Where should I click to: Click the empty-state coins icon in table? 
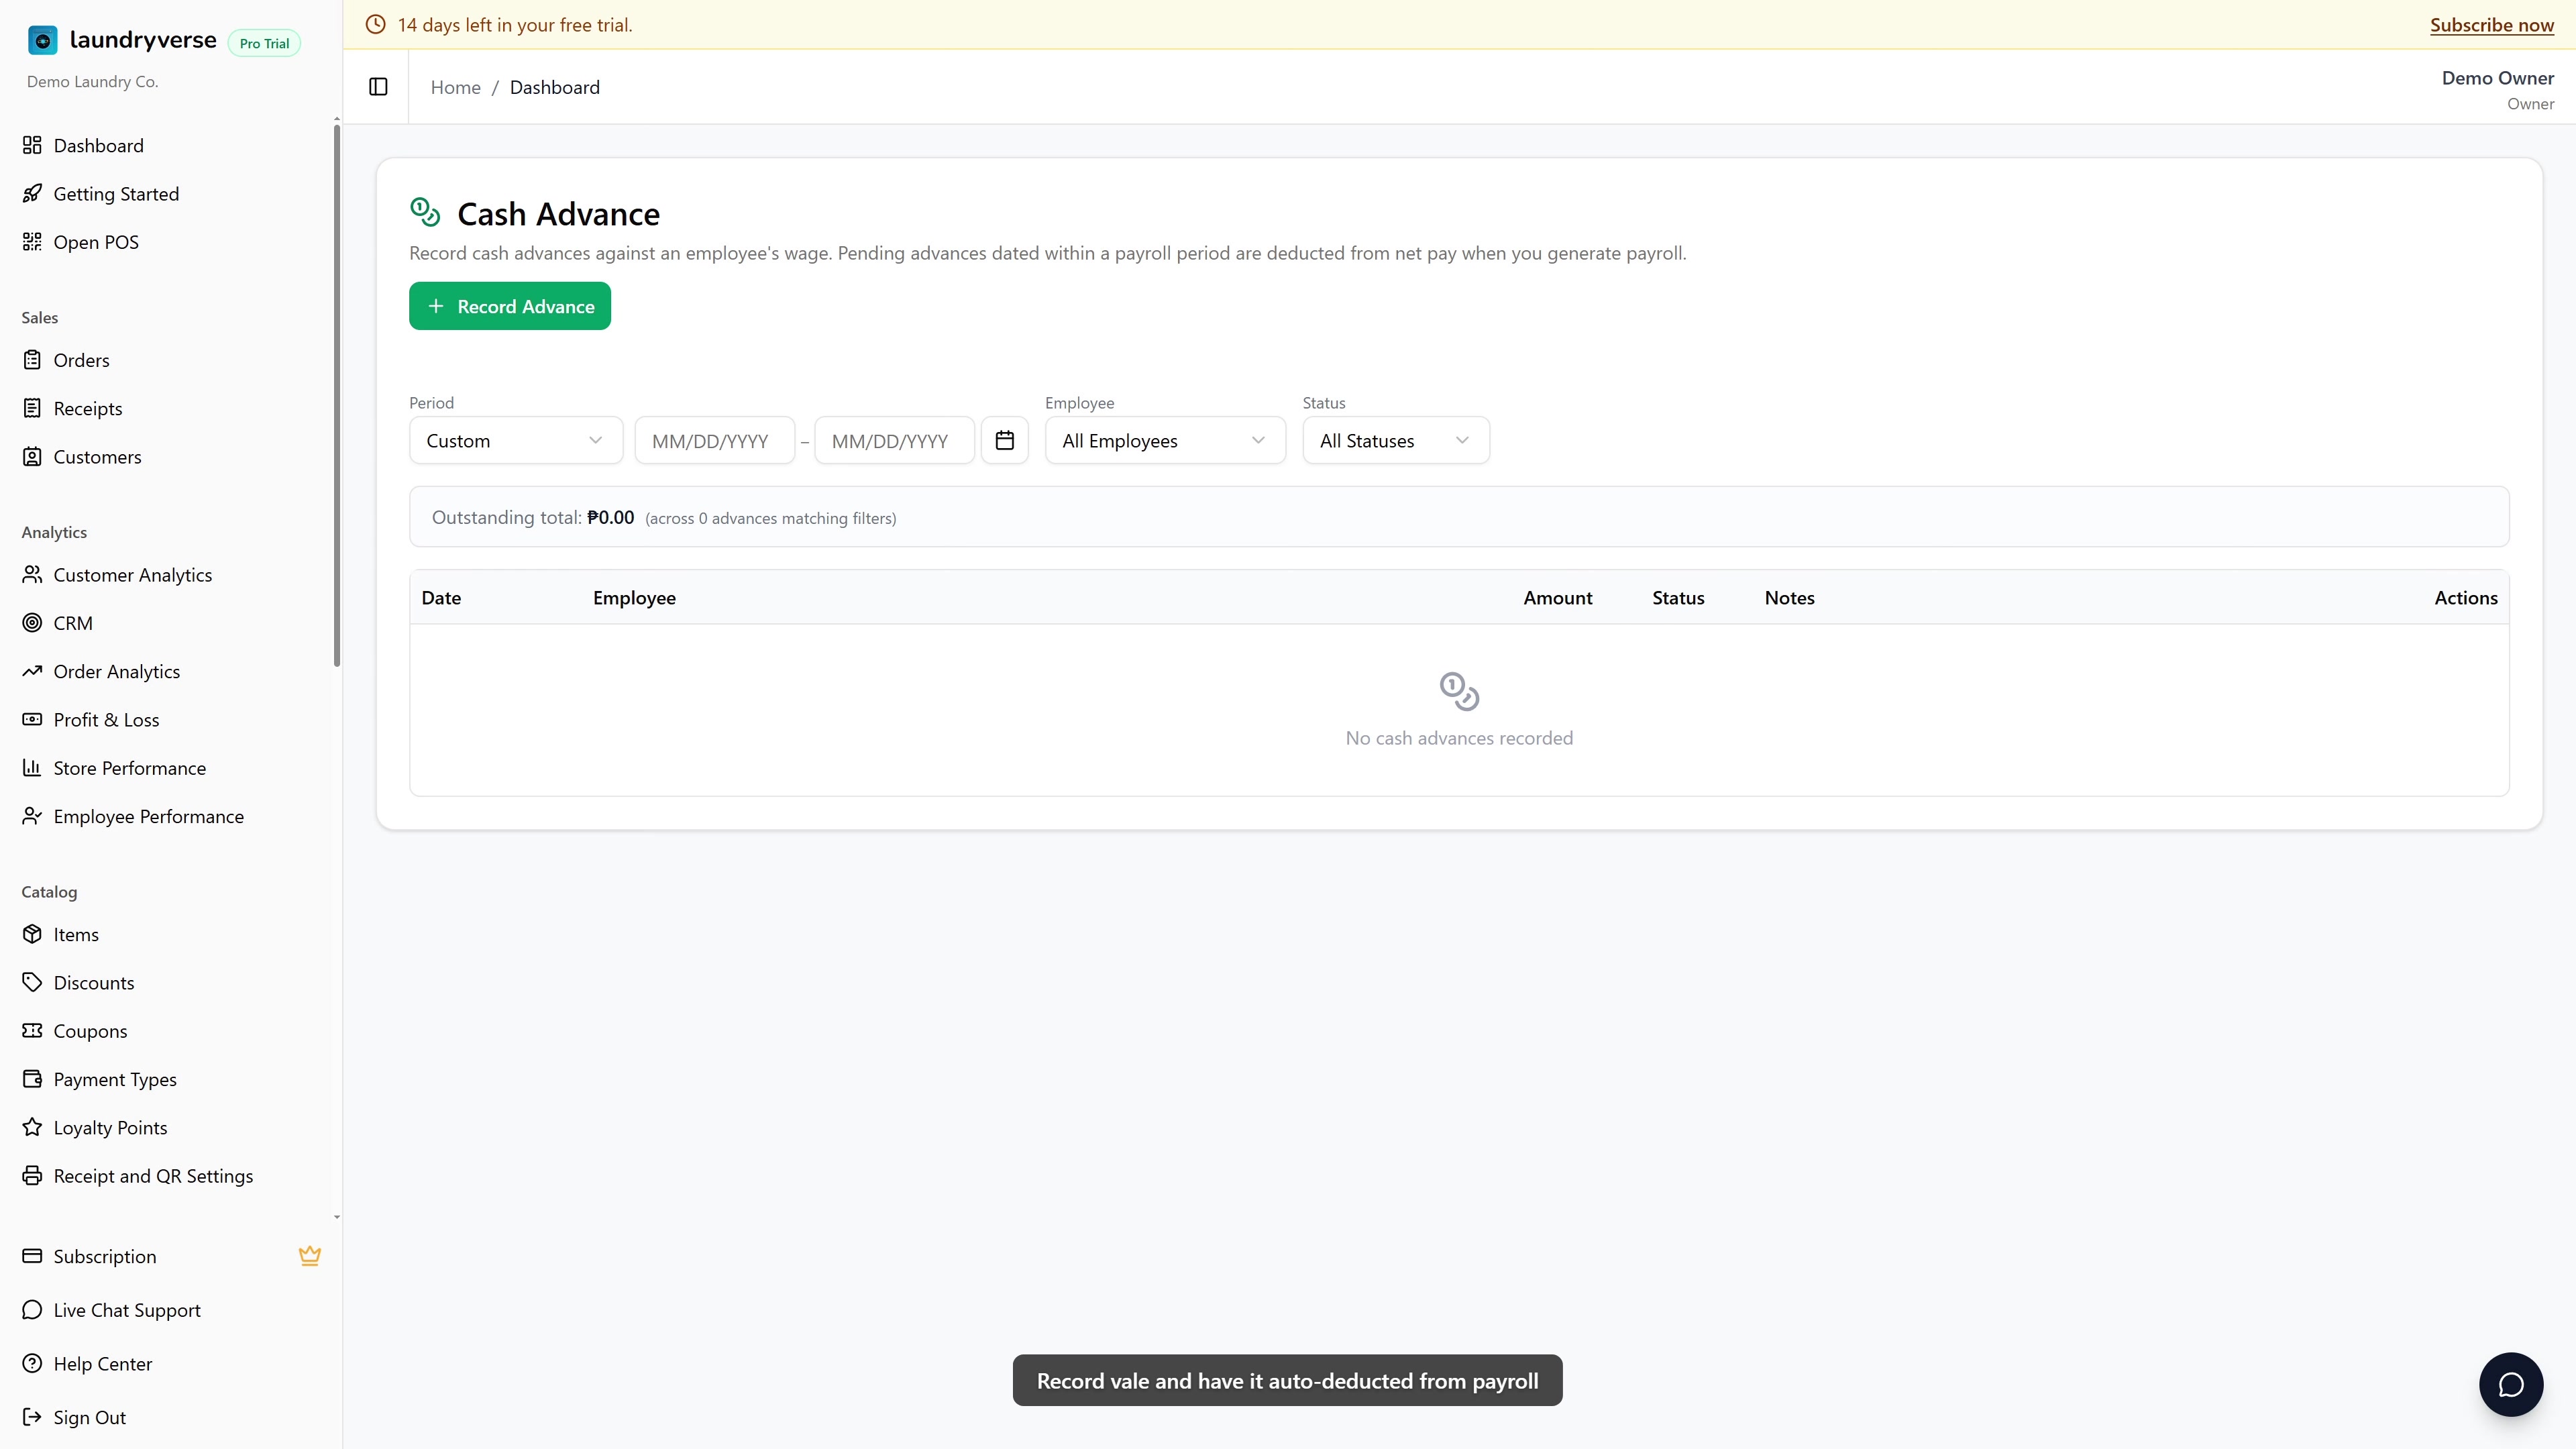[x=1459, y=691]
